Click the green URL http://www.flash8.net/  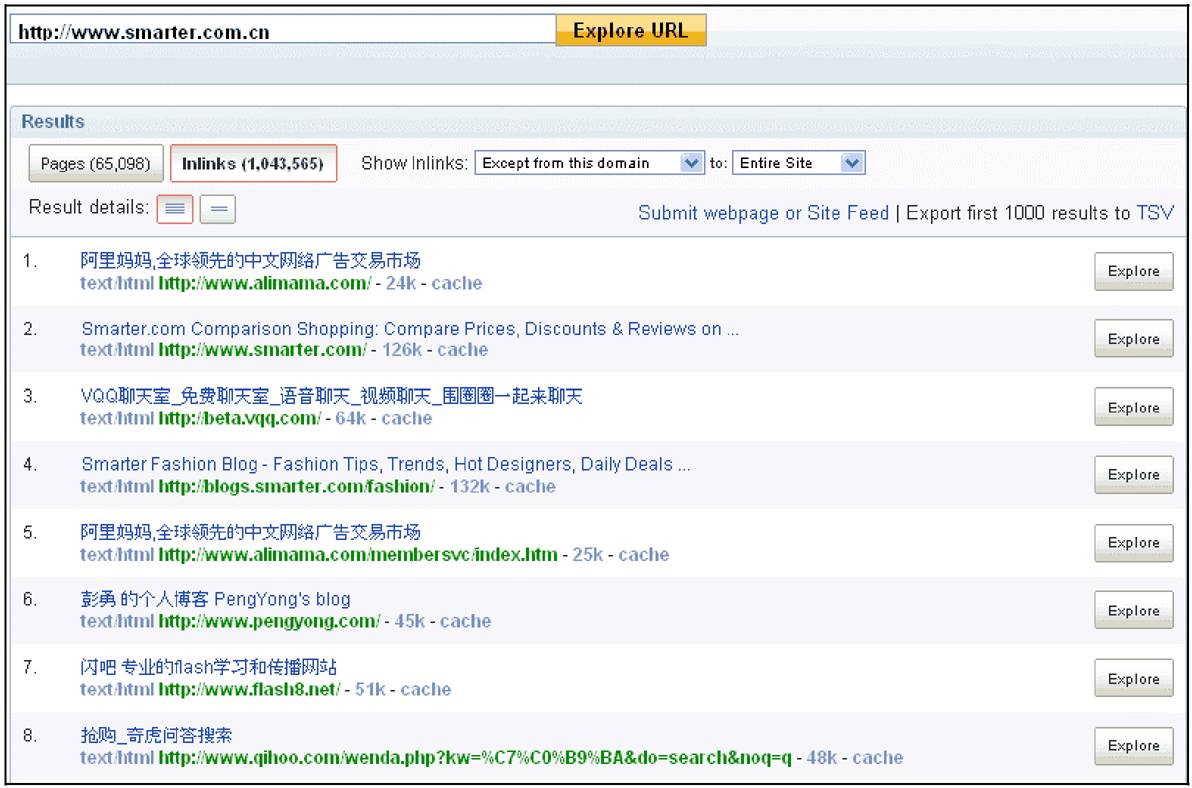[x=249, y=690]
